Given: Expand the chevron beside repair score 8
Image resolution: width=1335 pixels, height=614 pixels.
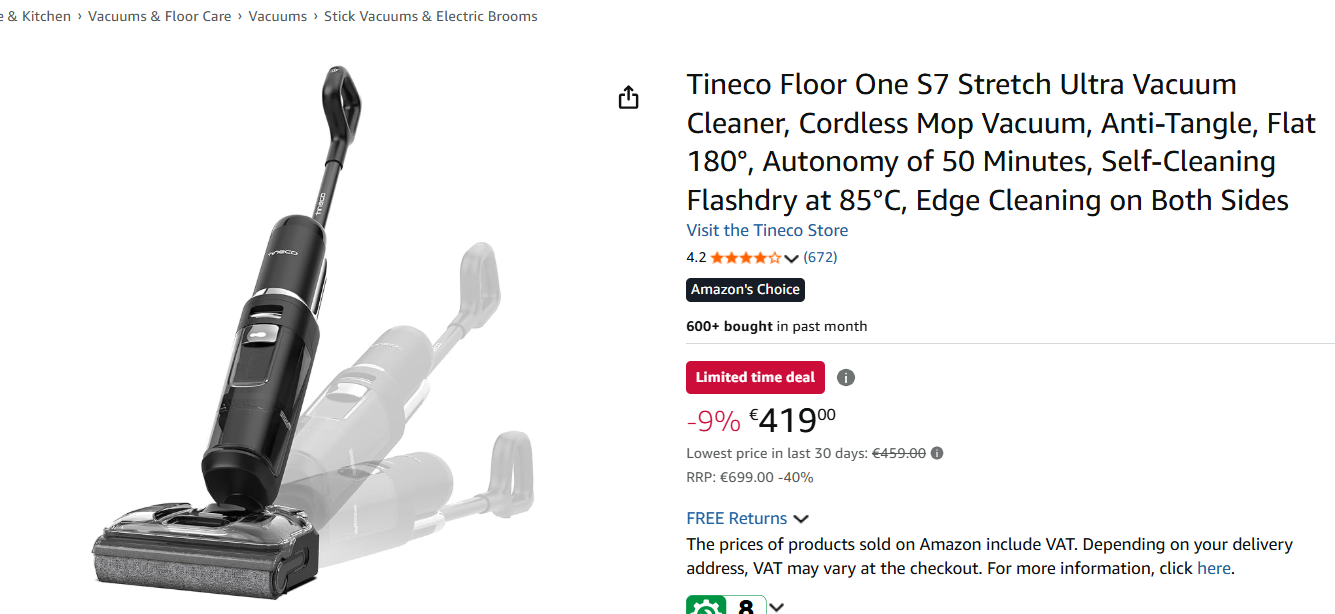Looking at the screenshot, I should pyautogui.click(x=777, y=607).
